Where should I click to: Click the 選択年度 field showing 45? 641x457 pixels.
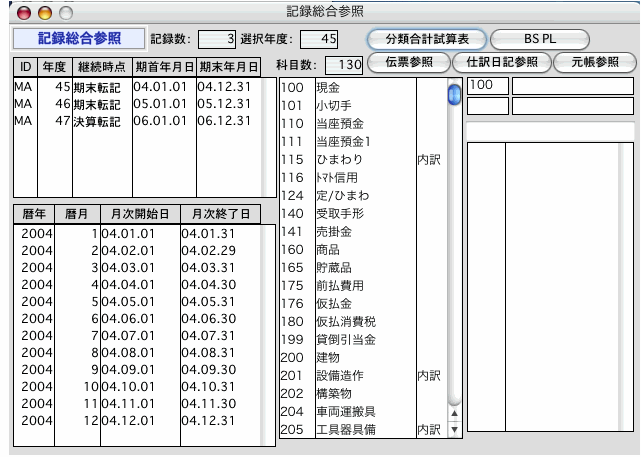[321, 39]
